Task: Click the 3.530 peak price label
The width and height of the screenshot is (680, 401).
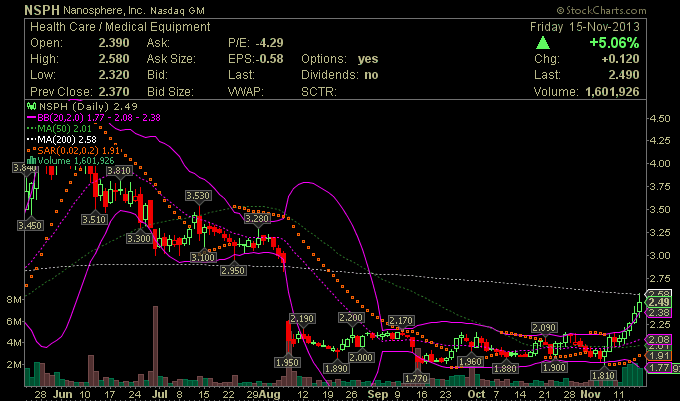Action: 198,196
